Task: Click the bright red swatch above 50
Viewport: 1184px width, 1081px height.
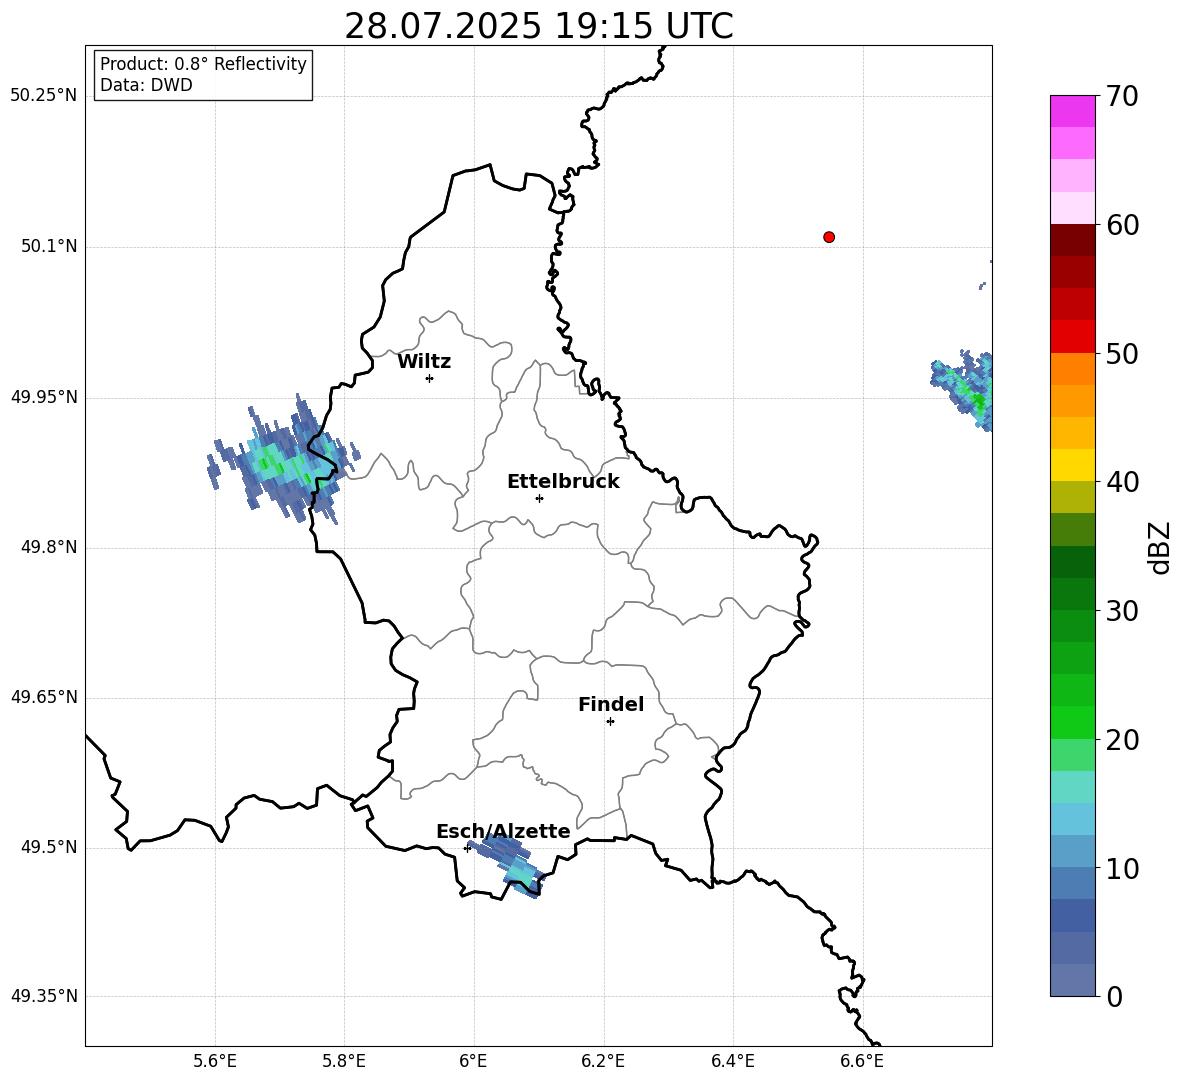Action: pos(1072,337)
